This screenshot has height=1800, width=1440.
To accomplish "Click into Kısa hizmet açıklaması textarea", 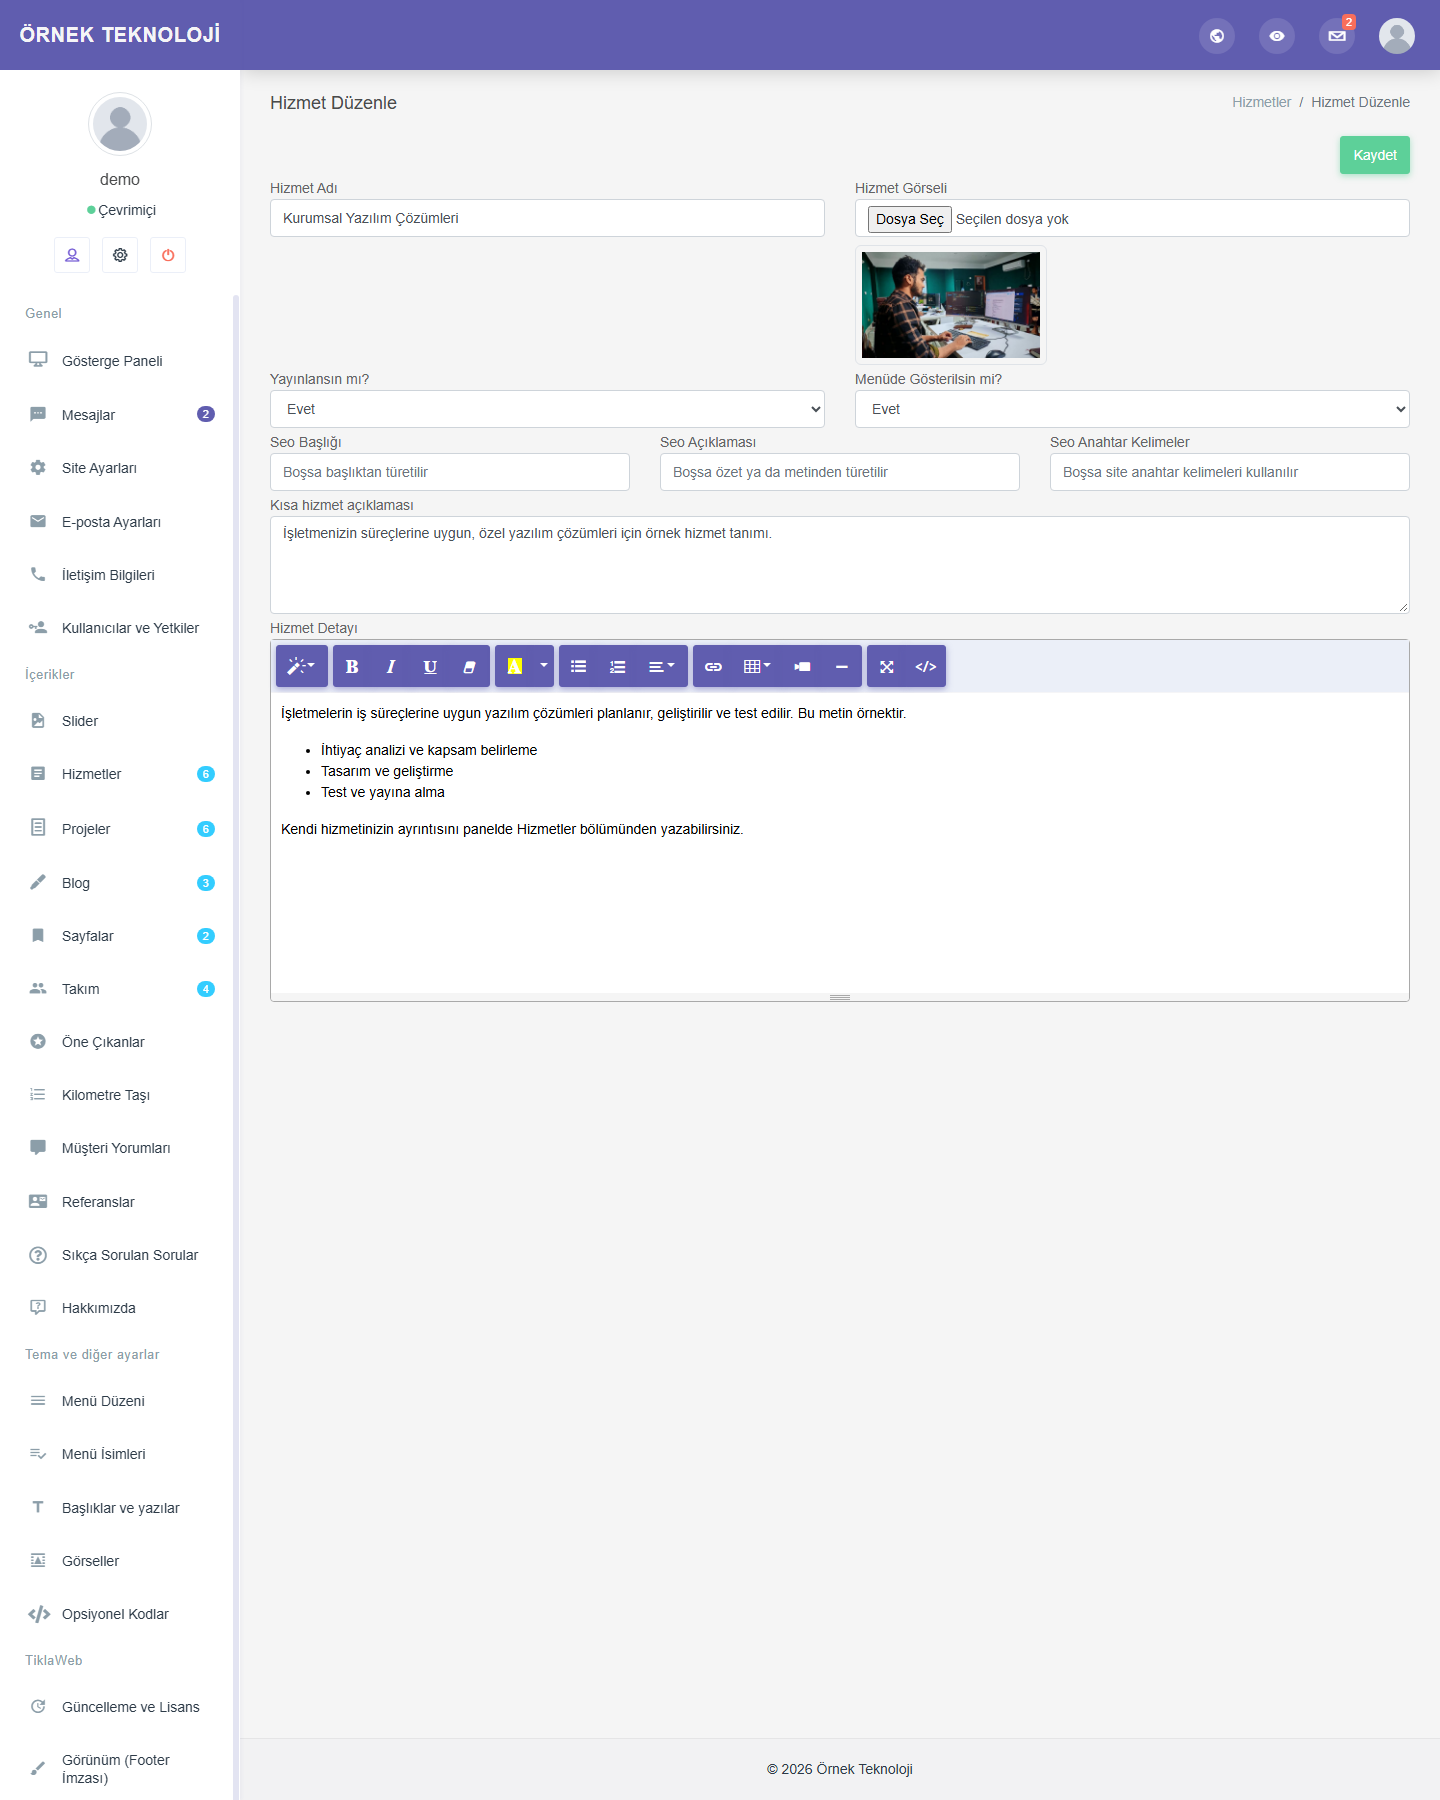I will (x=840, y=565).
